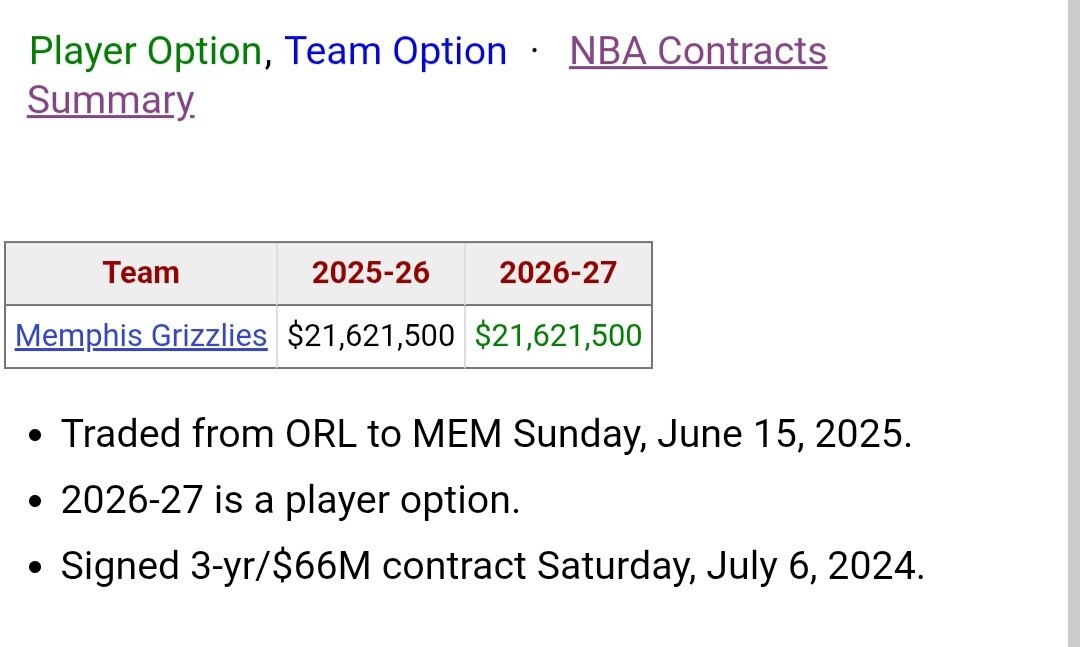Click the bullet point before the signed contract note

click(x=36, y=568)
